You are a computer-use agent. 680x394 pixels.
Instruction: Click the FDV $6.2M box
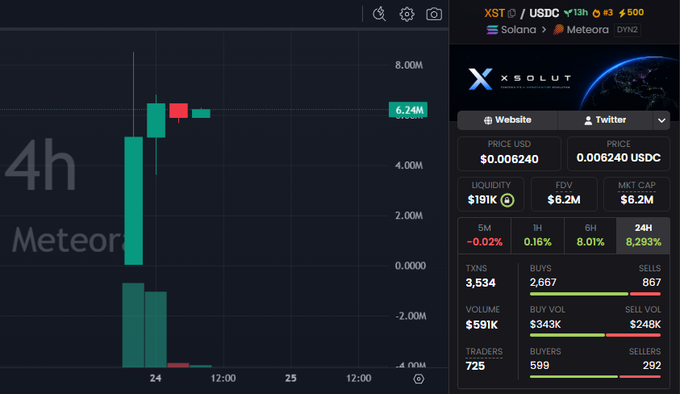pyautogui.click(x=564, y=194)
